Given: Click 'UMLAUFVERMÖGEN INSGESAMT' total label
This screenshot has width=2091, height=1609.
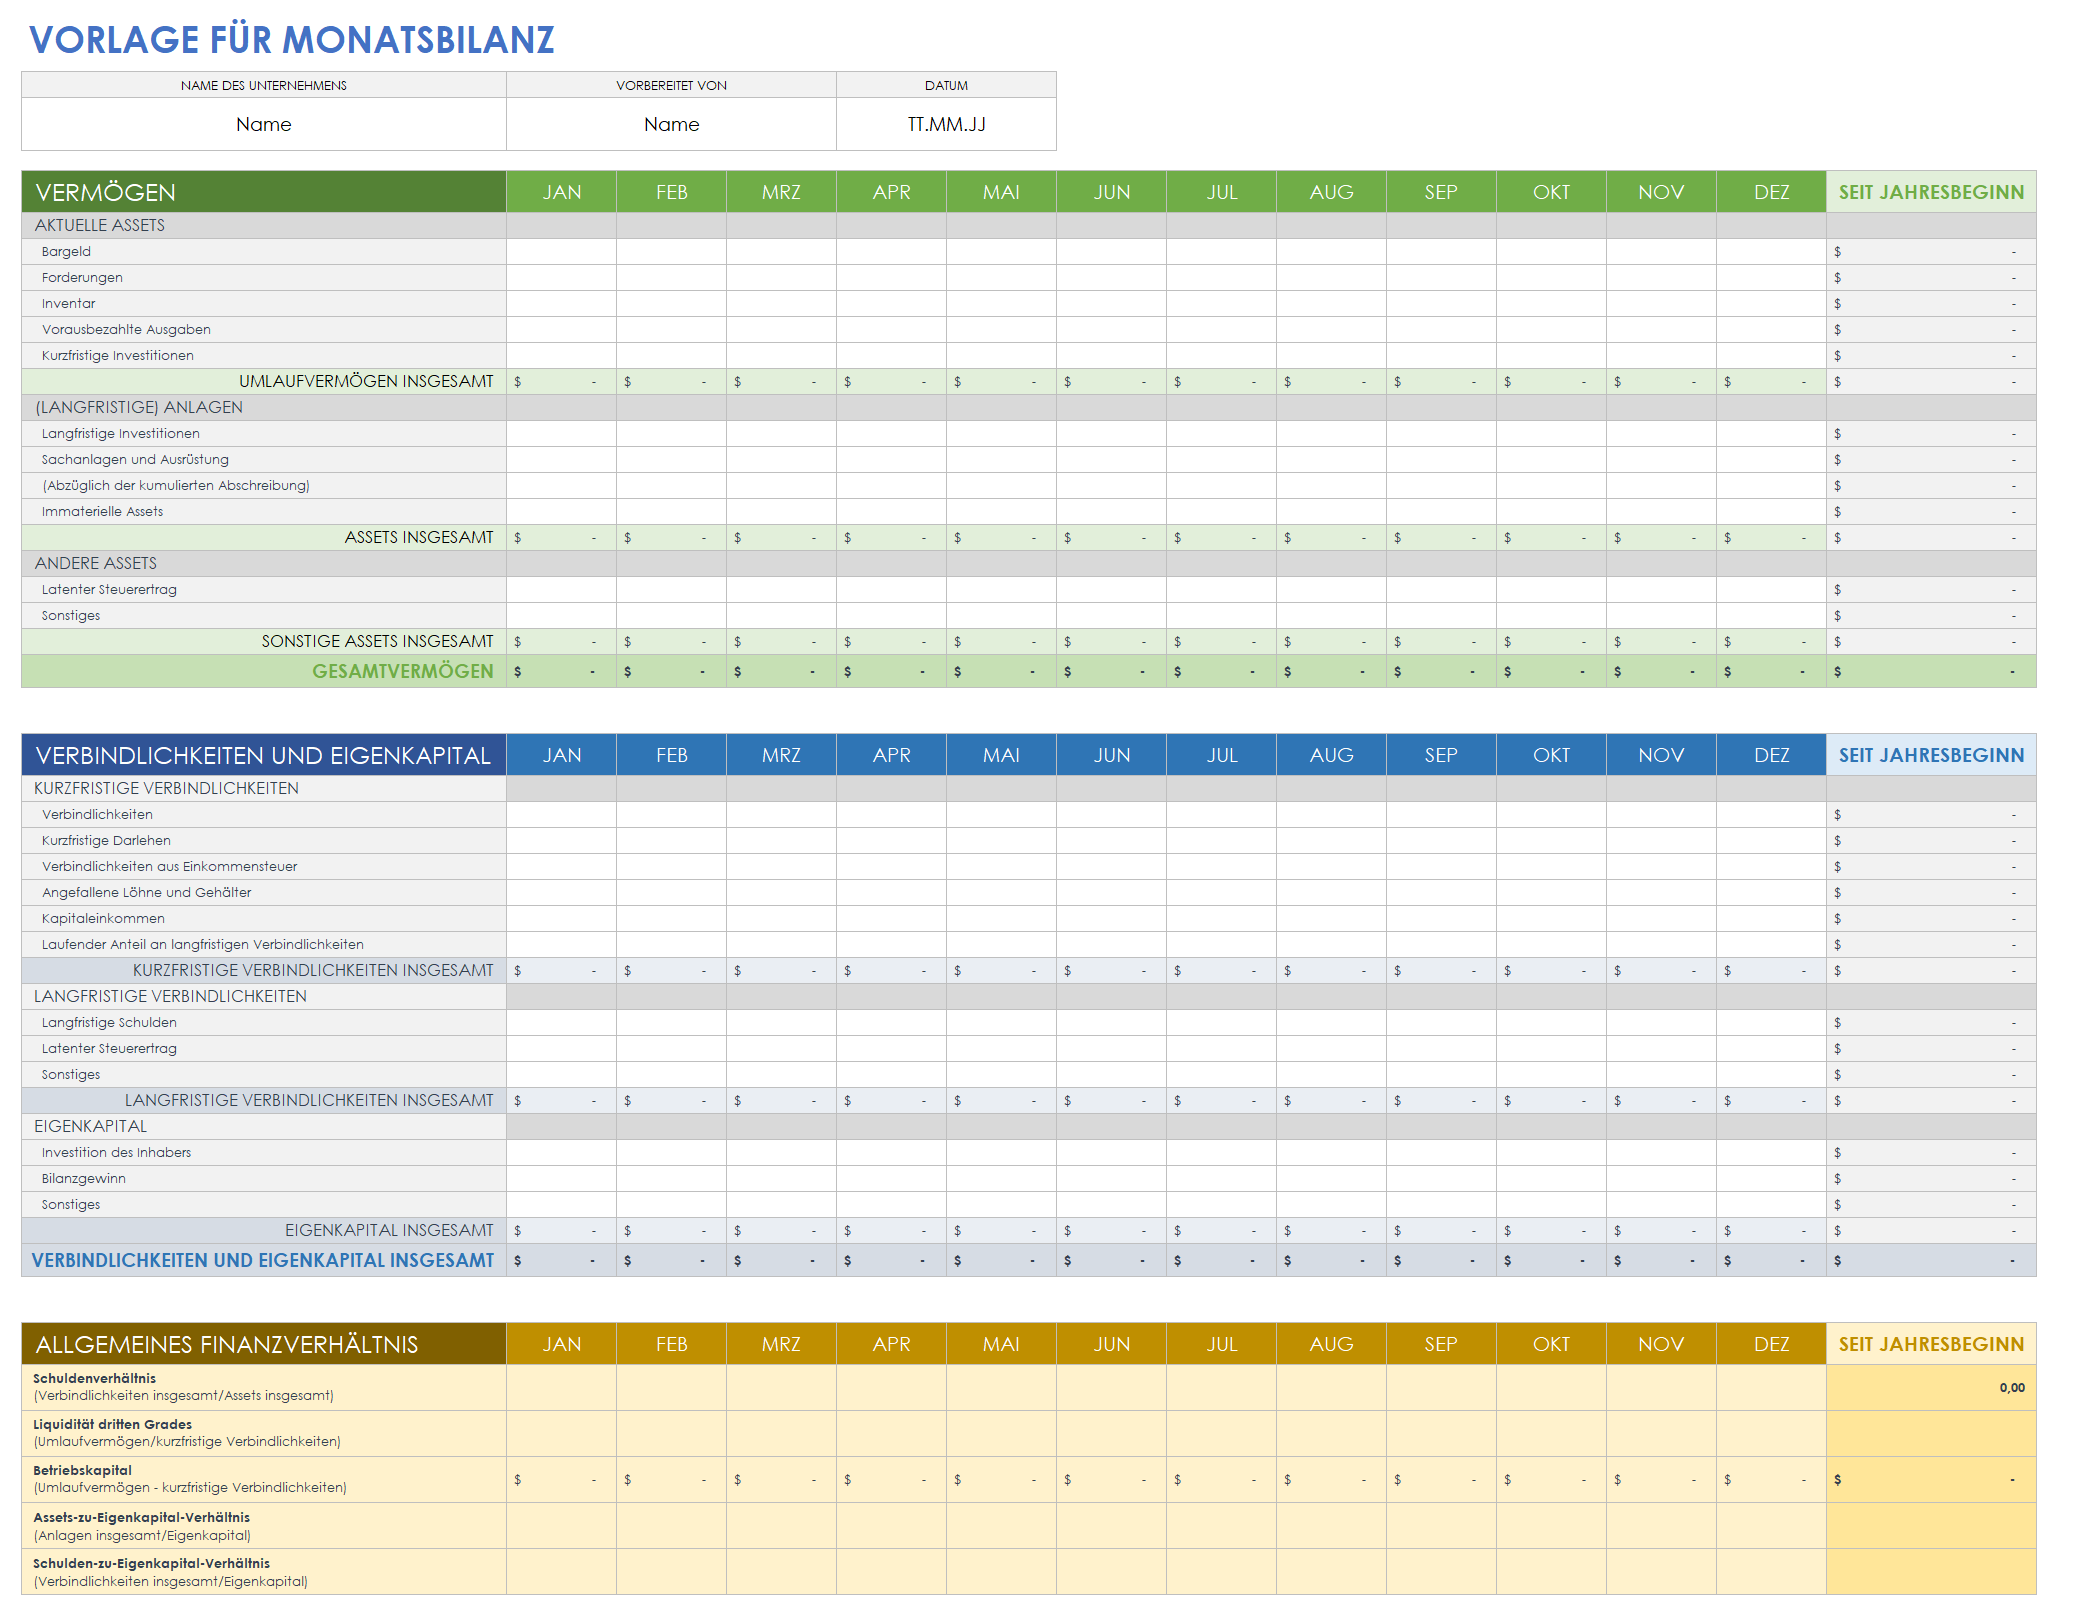Looking at the screenshot, I should coord(366,381).
